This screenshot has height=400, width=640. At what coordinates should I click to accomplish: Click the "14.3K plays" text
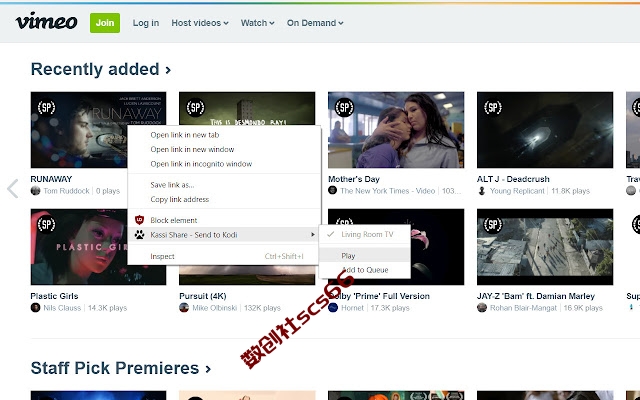[x=107, y=308]
